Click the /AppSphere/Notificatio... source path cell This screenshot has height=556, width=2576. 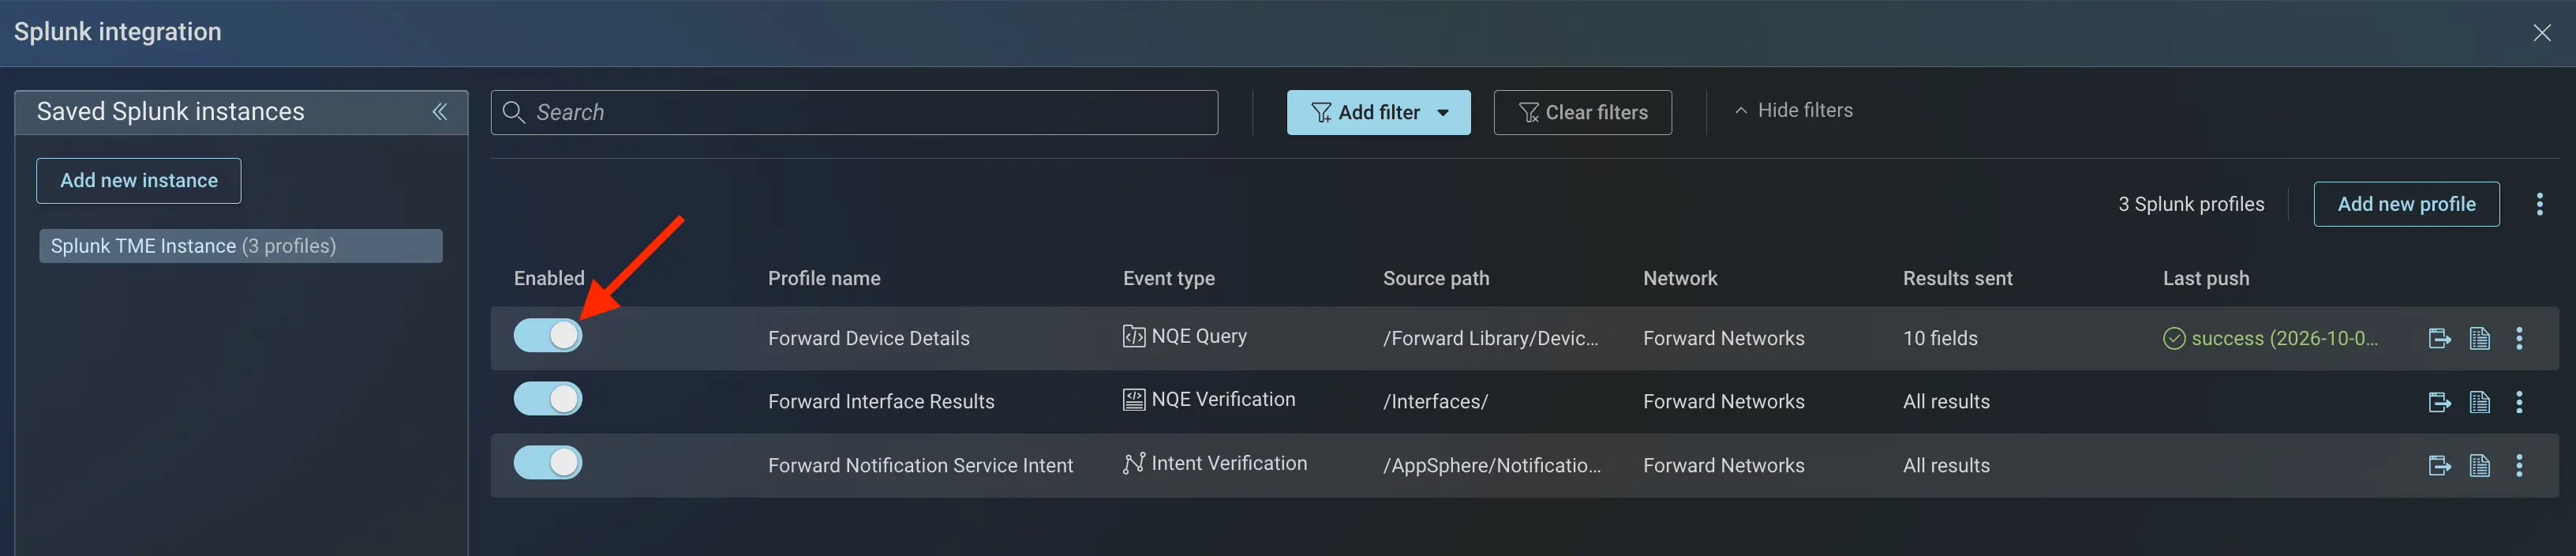point(1491,466)
